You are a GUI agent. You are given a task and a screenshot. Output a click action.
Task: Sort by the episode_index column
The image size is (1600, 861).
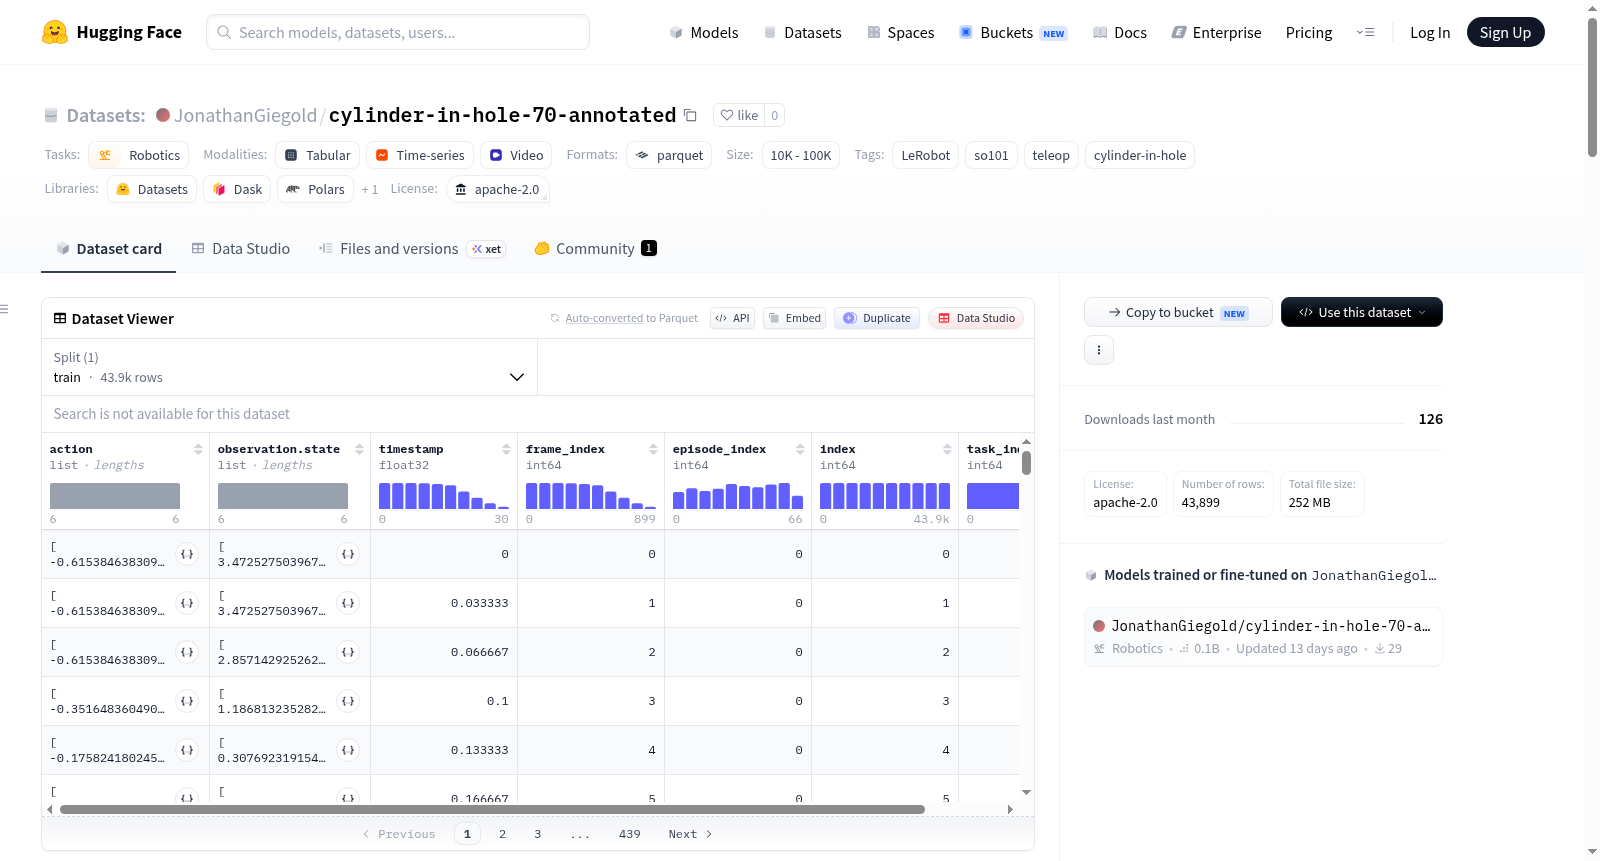[800, 449]
